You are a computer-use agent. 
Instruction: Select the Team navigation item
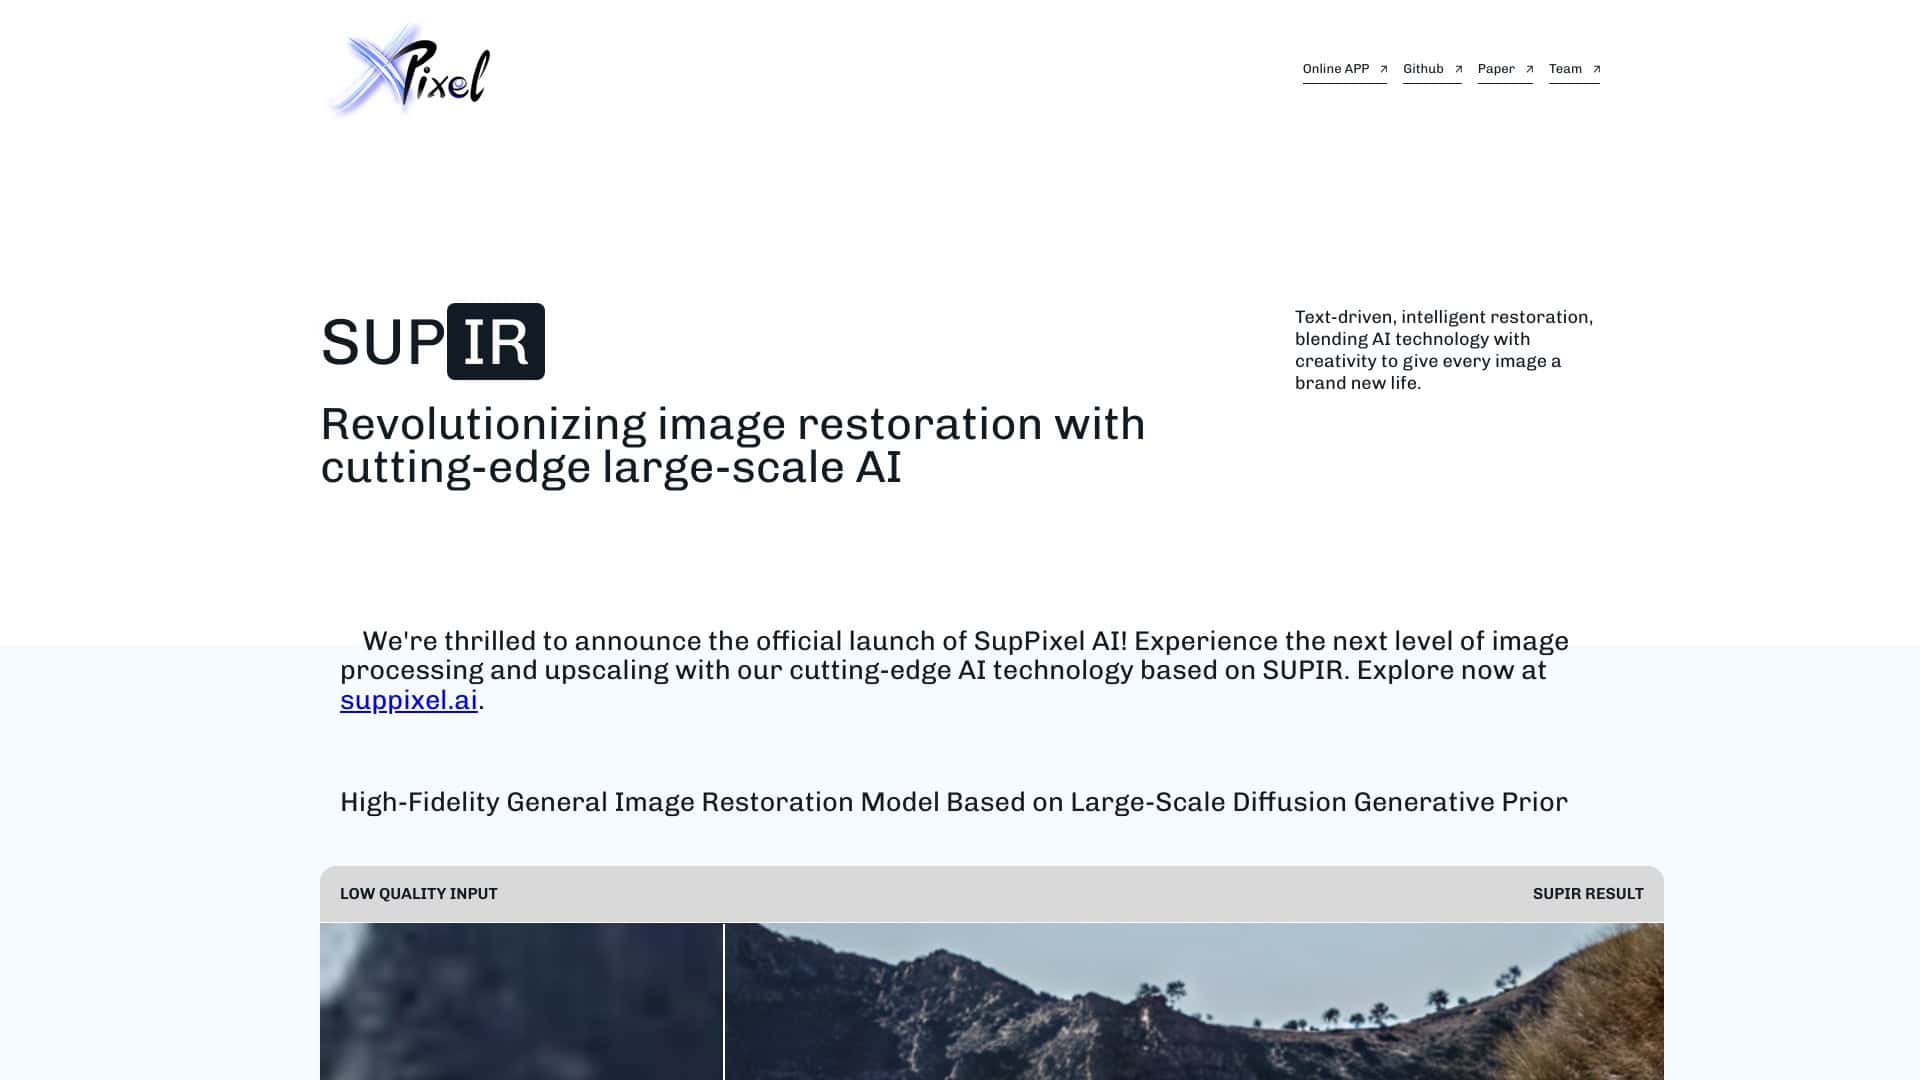point(1565,69)
